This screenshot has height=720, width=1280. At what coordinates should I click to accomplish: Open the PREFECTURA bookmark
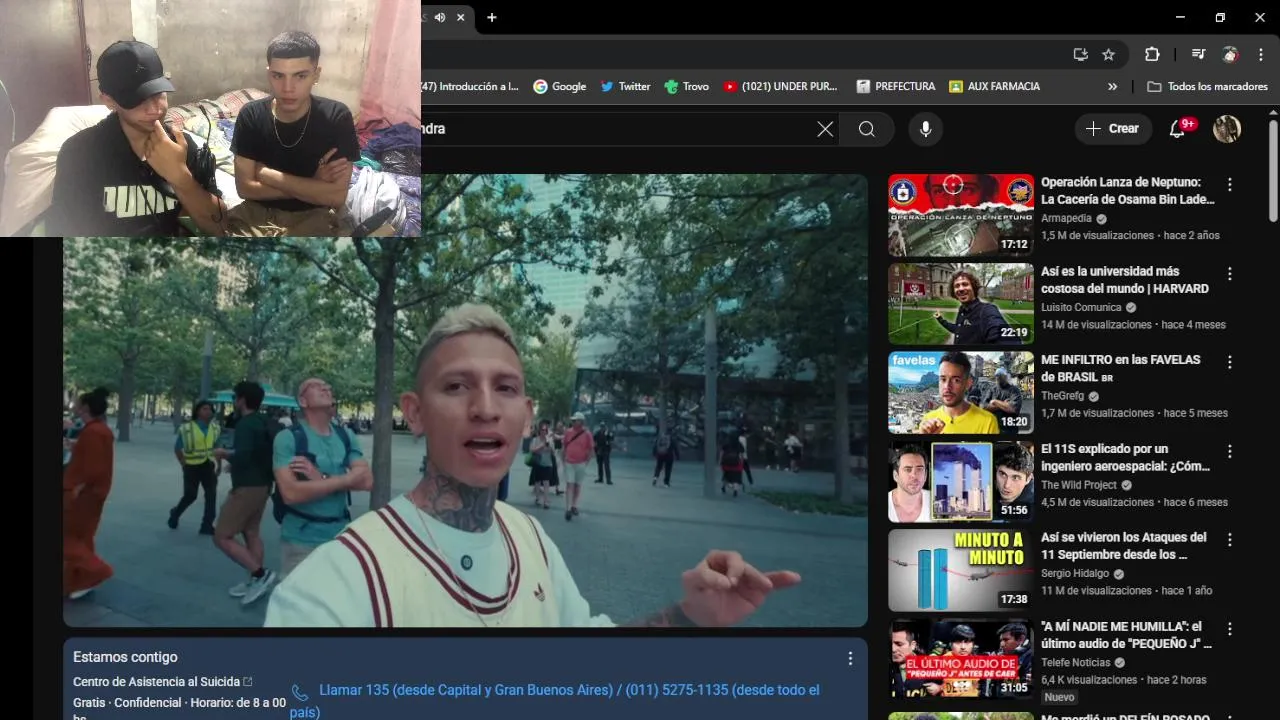pos(896,87)
